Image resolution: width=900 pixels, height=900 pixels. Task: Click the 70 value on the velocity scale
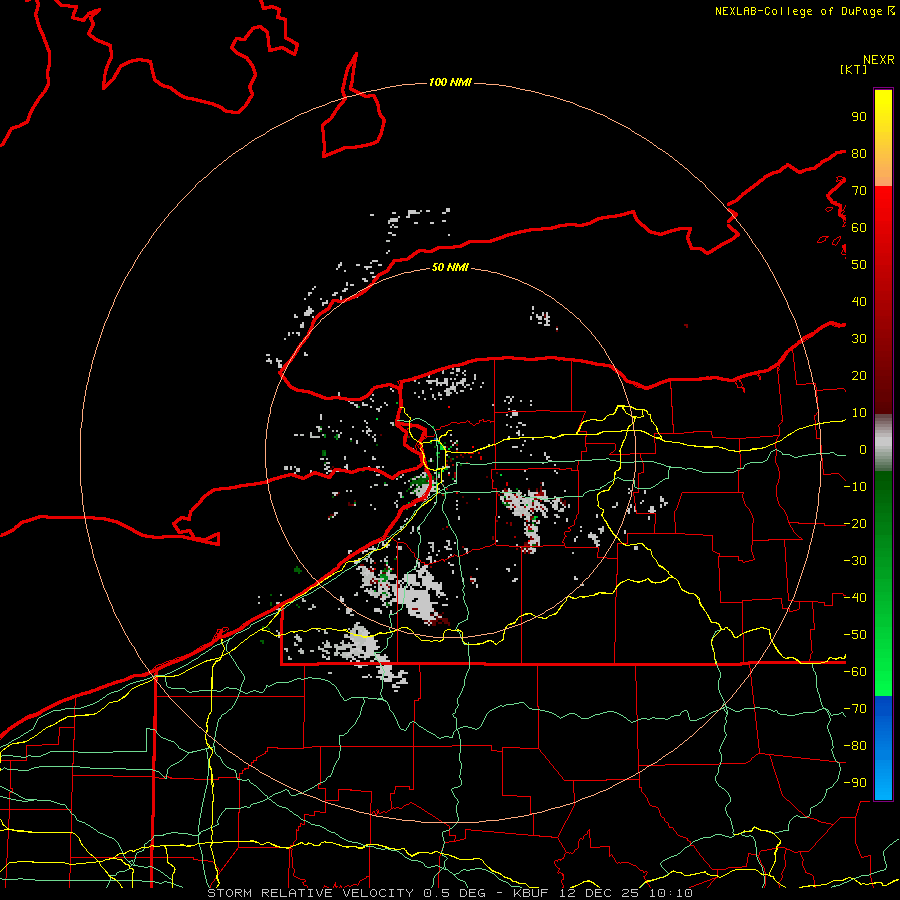pyautogui.click(x=859, y=191)
